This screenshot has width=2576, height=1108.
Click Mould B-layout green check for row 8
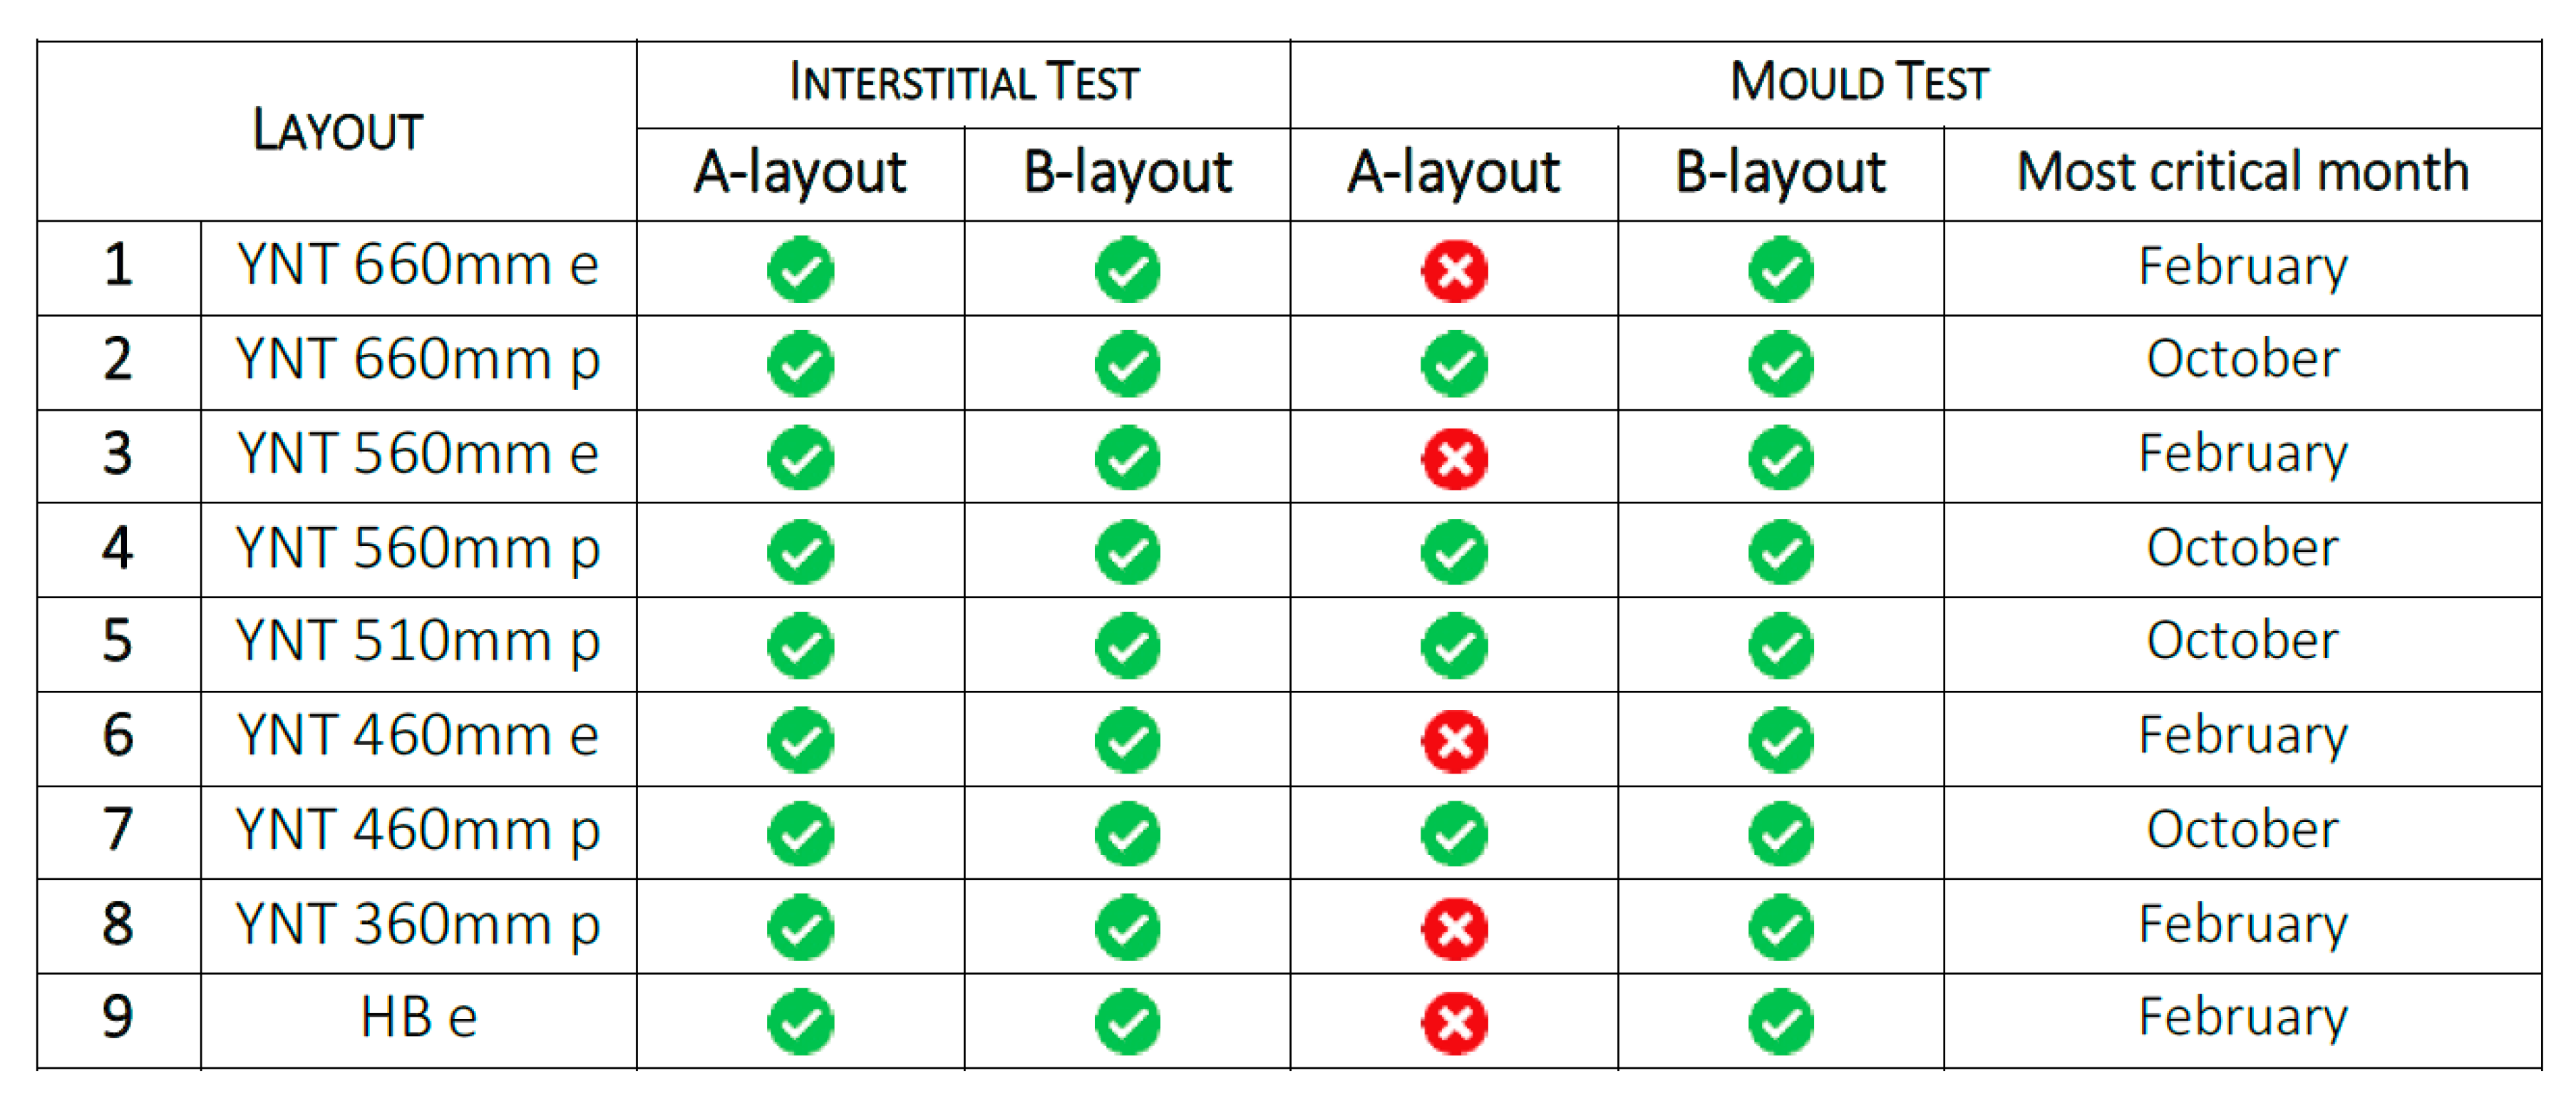coord(1781,929)
